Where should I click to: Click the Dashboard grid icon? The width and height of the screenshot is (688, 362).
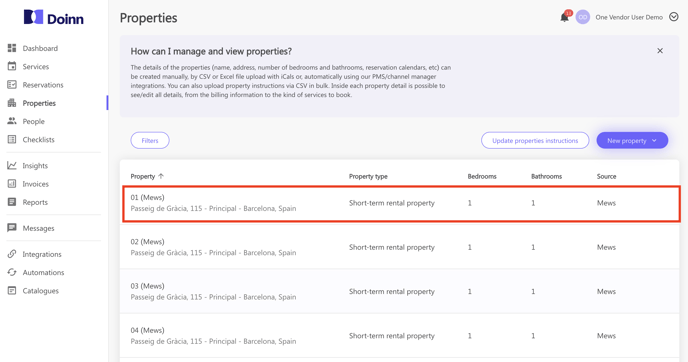click(x=12, y=48)
